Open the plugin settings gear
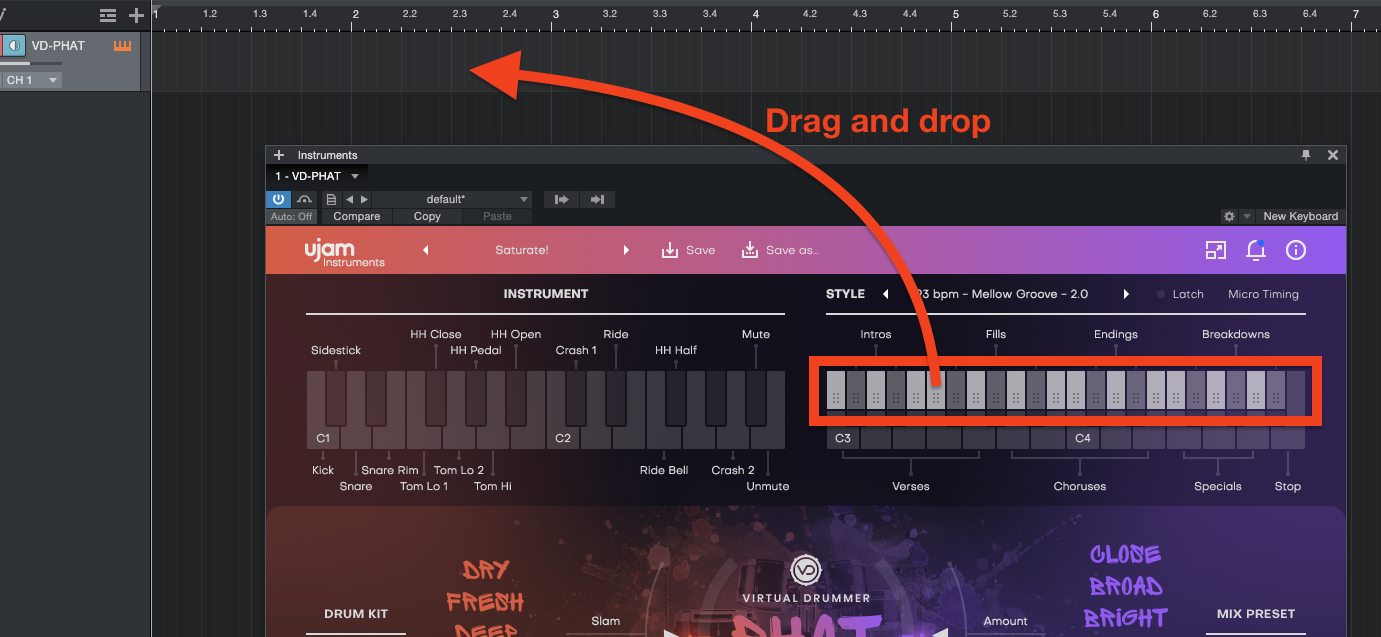 point(1229,216)
